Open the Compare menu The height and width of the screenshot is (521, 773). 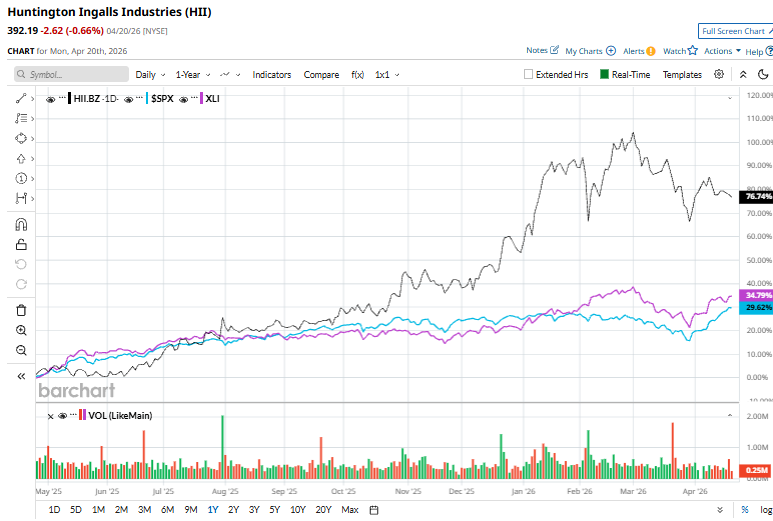321,75
